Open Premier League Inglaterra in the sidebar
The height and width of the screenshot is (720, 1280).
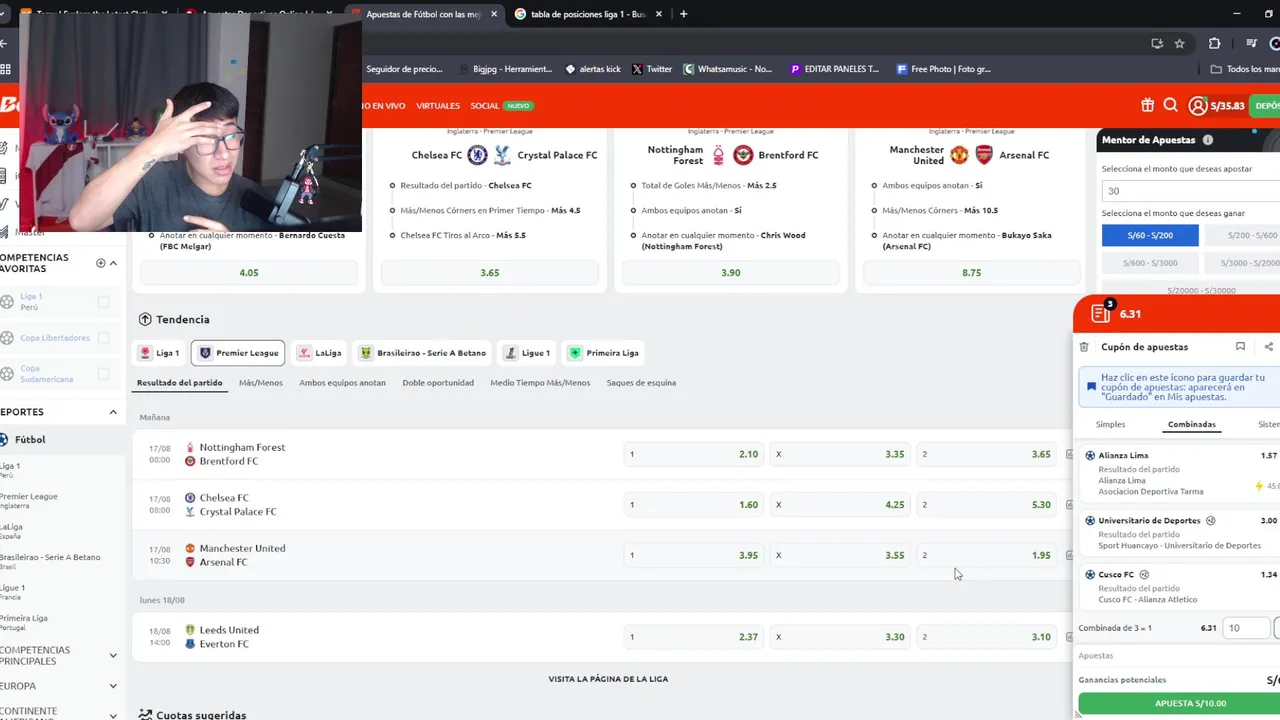click(x=28, y=500)
